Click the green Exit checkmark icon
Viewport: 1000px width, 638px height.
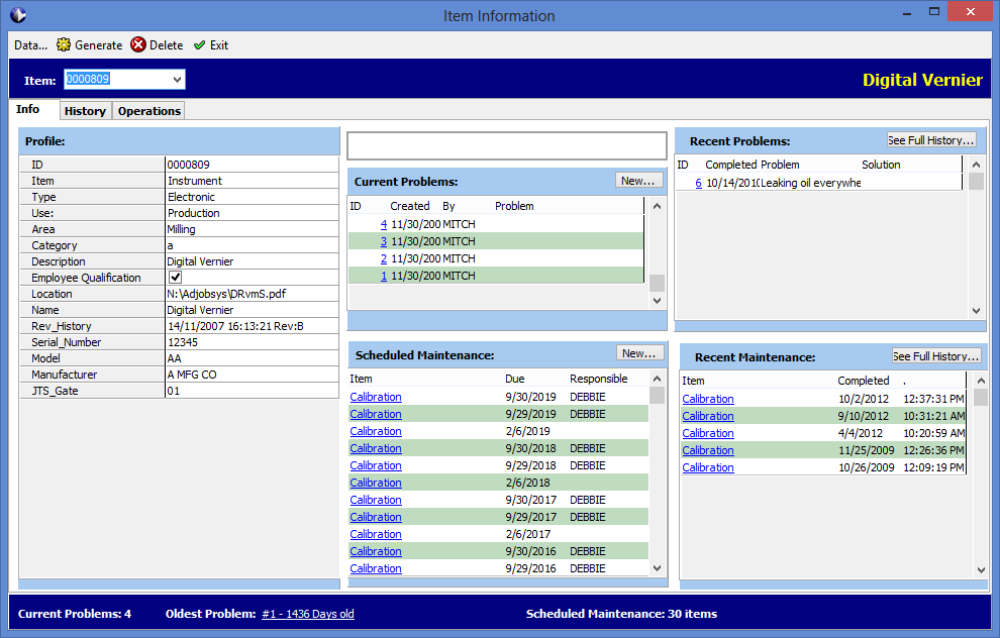200,45
